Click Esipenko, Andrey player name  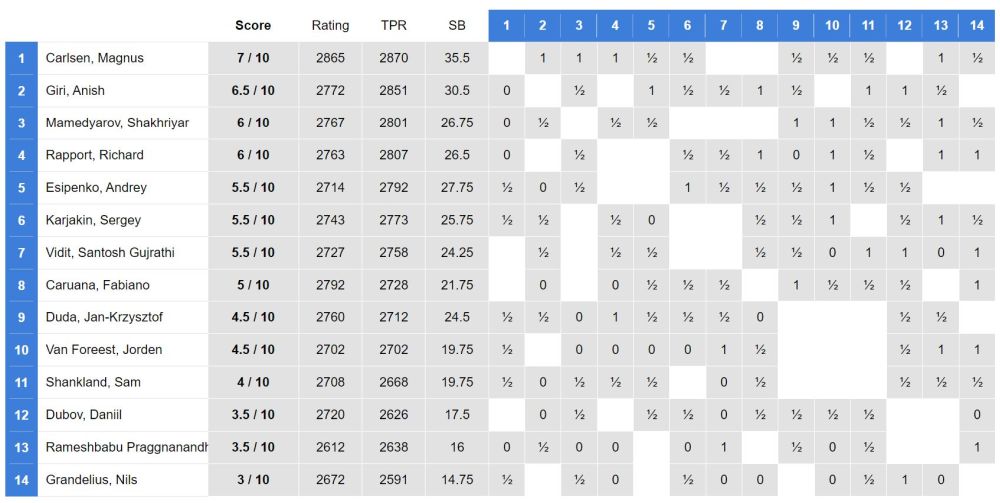(96, 187)
